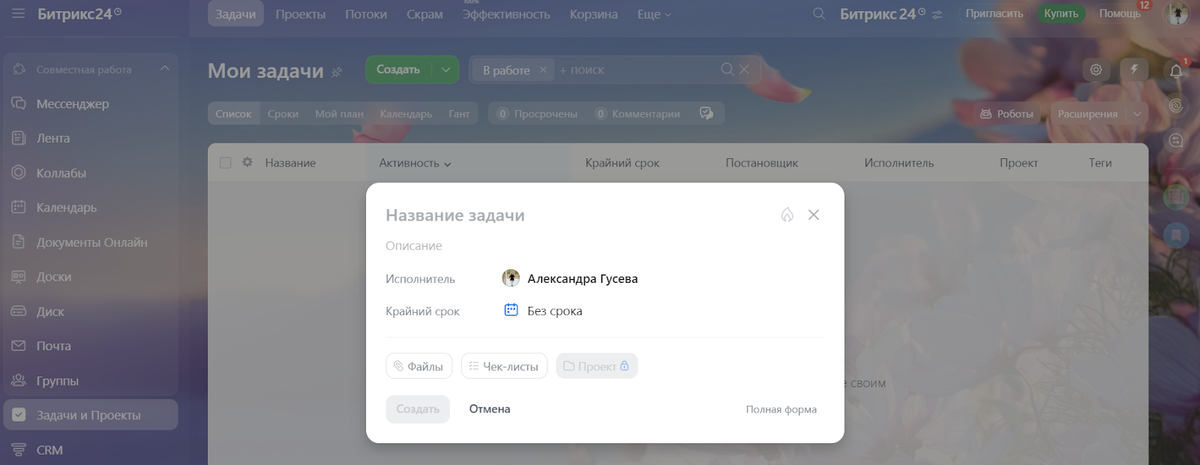Open the search magnifier in top bar
The width and height of the screenshot is (1200, 465).
(x=819, y=14)
